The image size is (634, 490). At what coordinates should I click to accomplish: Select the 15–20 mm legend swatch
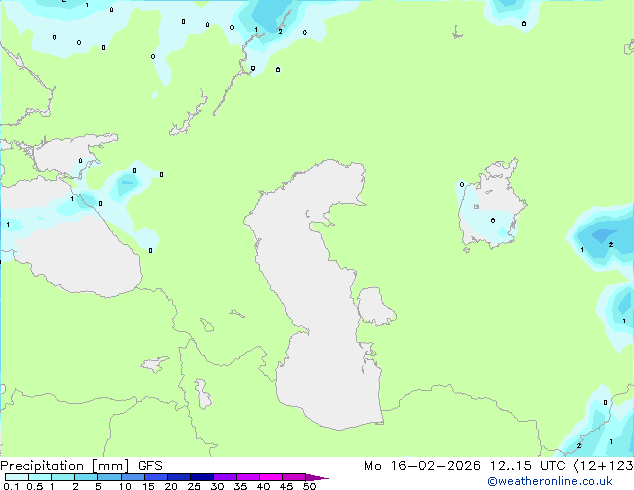pos(156,477)
